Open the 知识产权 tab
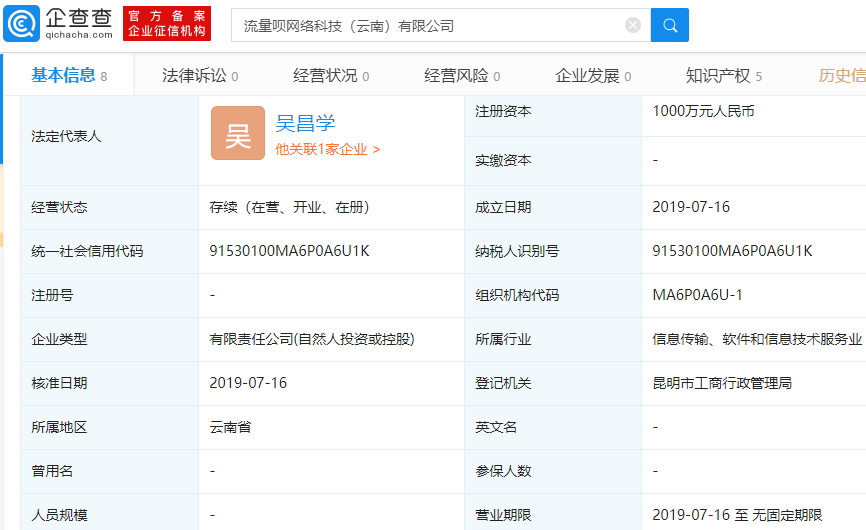The width and height of the screenshot is (866, 530). coord(724,76)
